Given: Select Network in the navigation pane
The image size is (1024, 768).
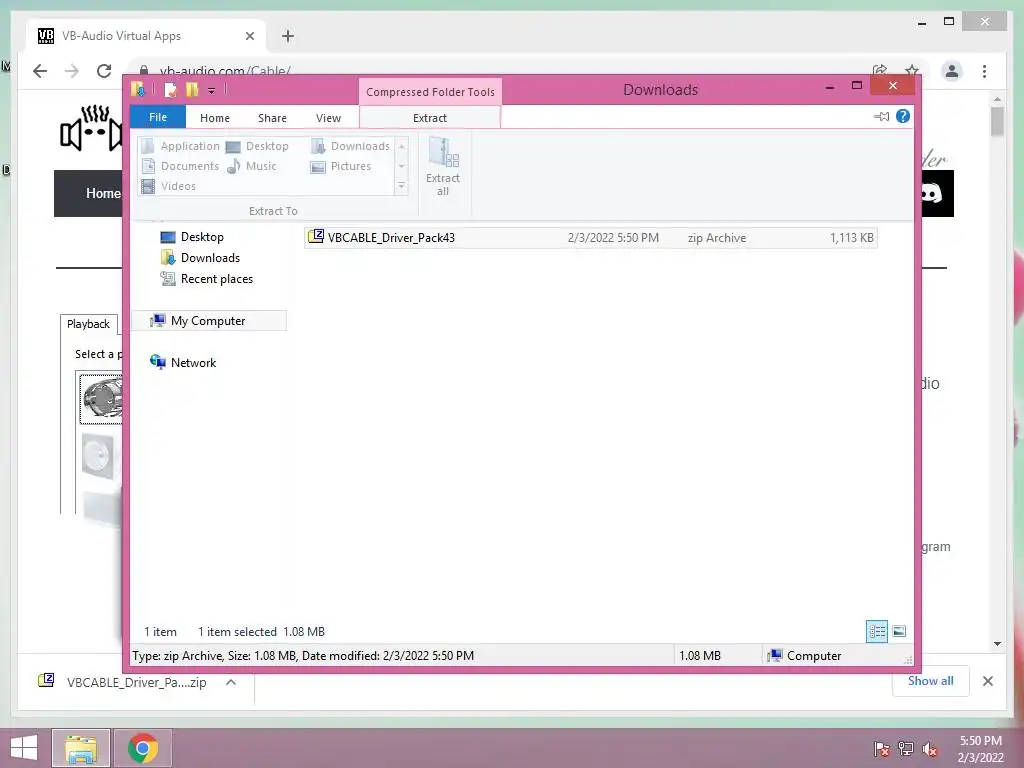Looking at the screenshot, I should [183, 362].
